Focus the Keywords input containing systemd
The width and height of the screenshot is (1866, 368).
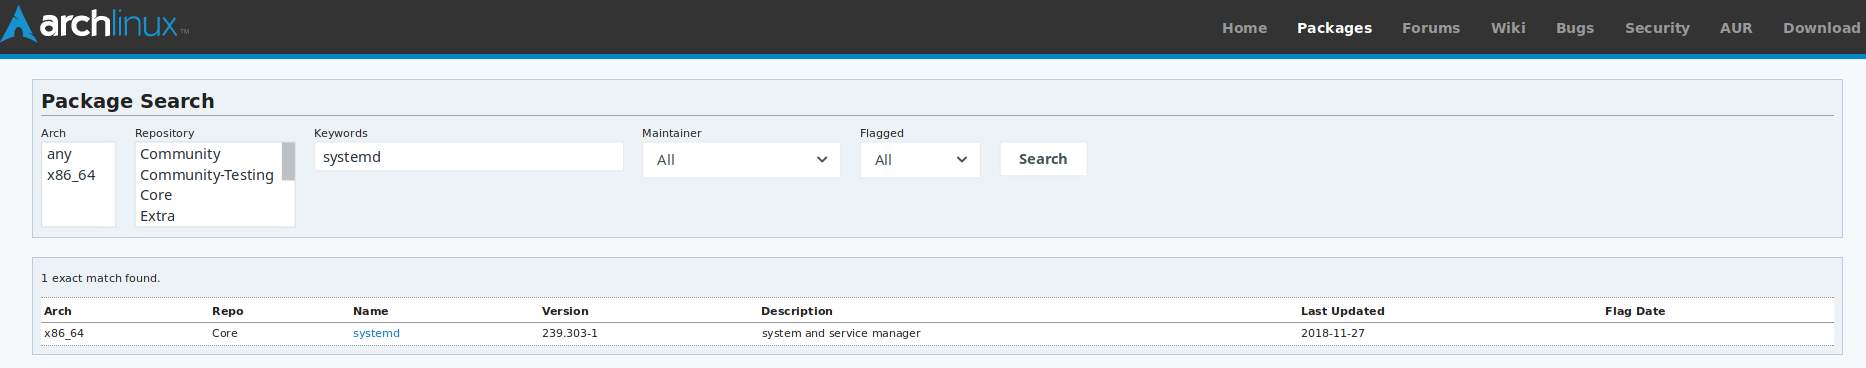pyautogui.click(x=469, y=157)
